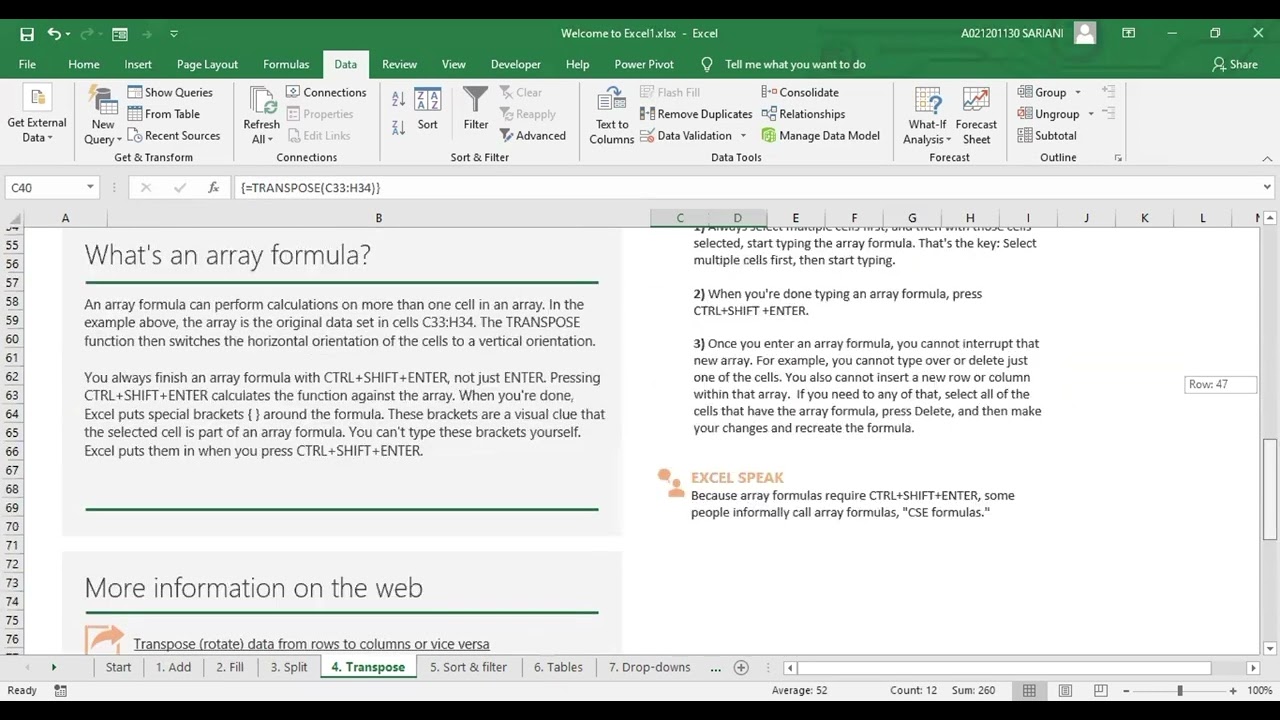The width and height of the screenshot is (1280, 720).
Task: Go to the 7. Drop-downs sheet
Action: click(649, 667)
